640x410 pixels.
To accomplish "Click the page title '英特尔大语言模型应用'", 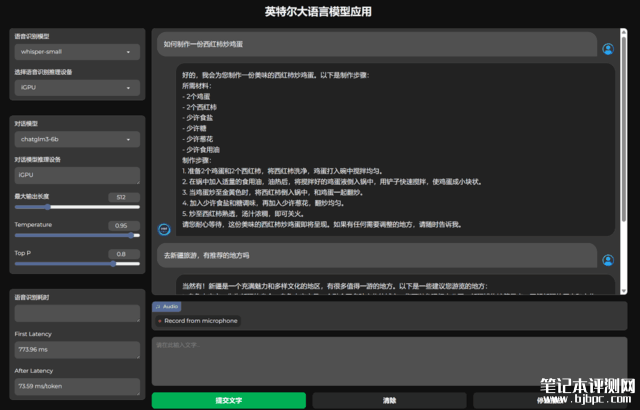I will click(318, 11).
